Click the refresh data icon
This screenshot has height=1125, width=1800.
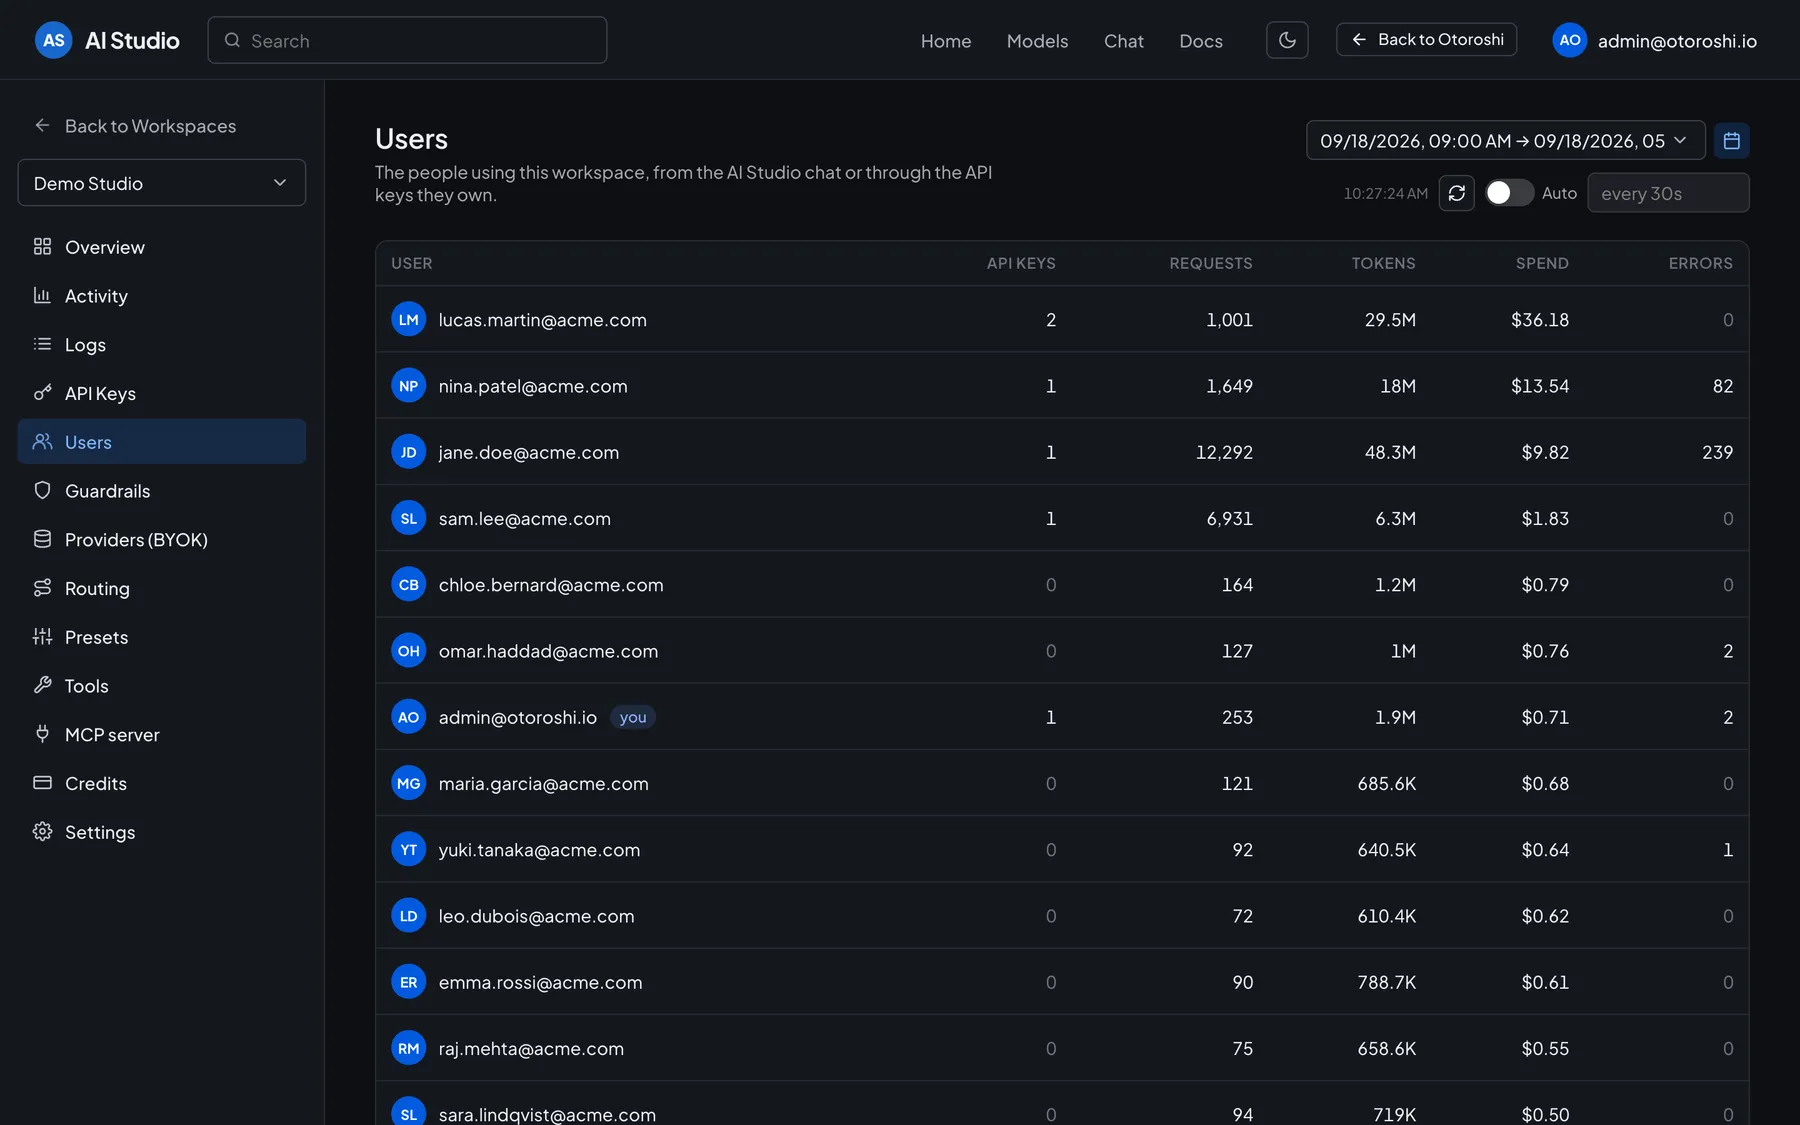click(1457, 193)
